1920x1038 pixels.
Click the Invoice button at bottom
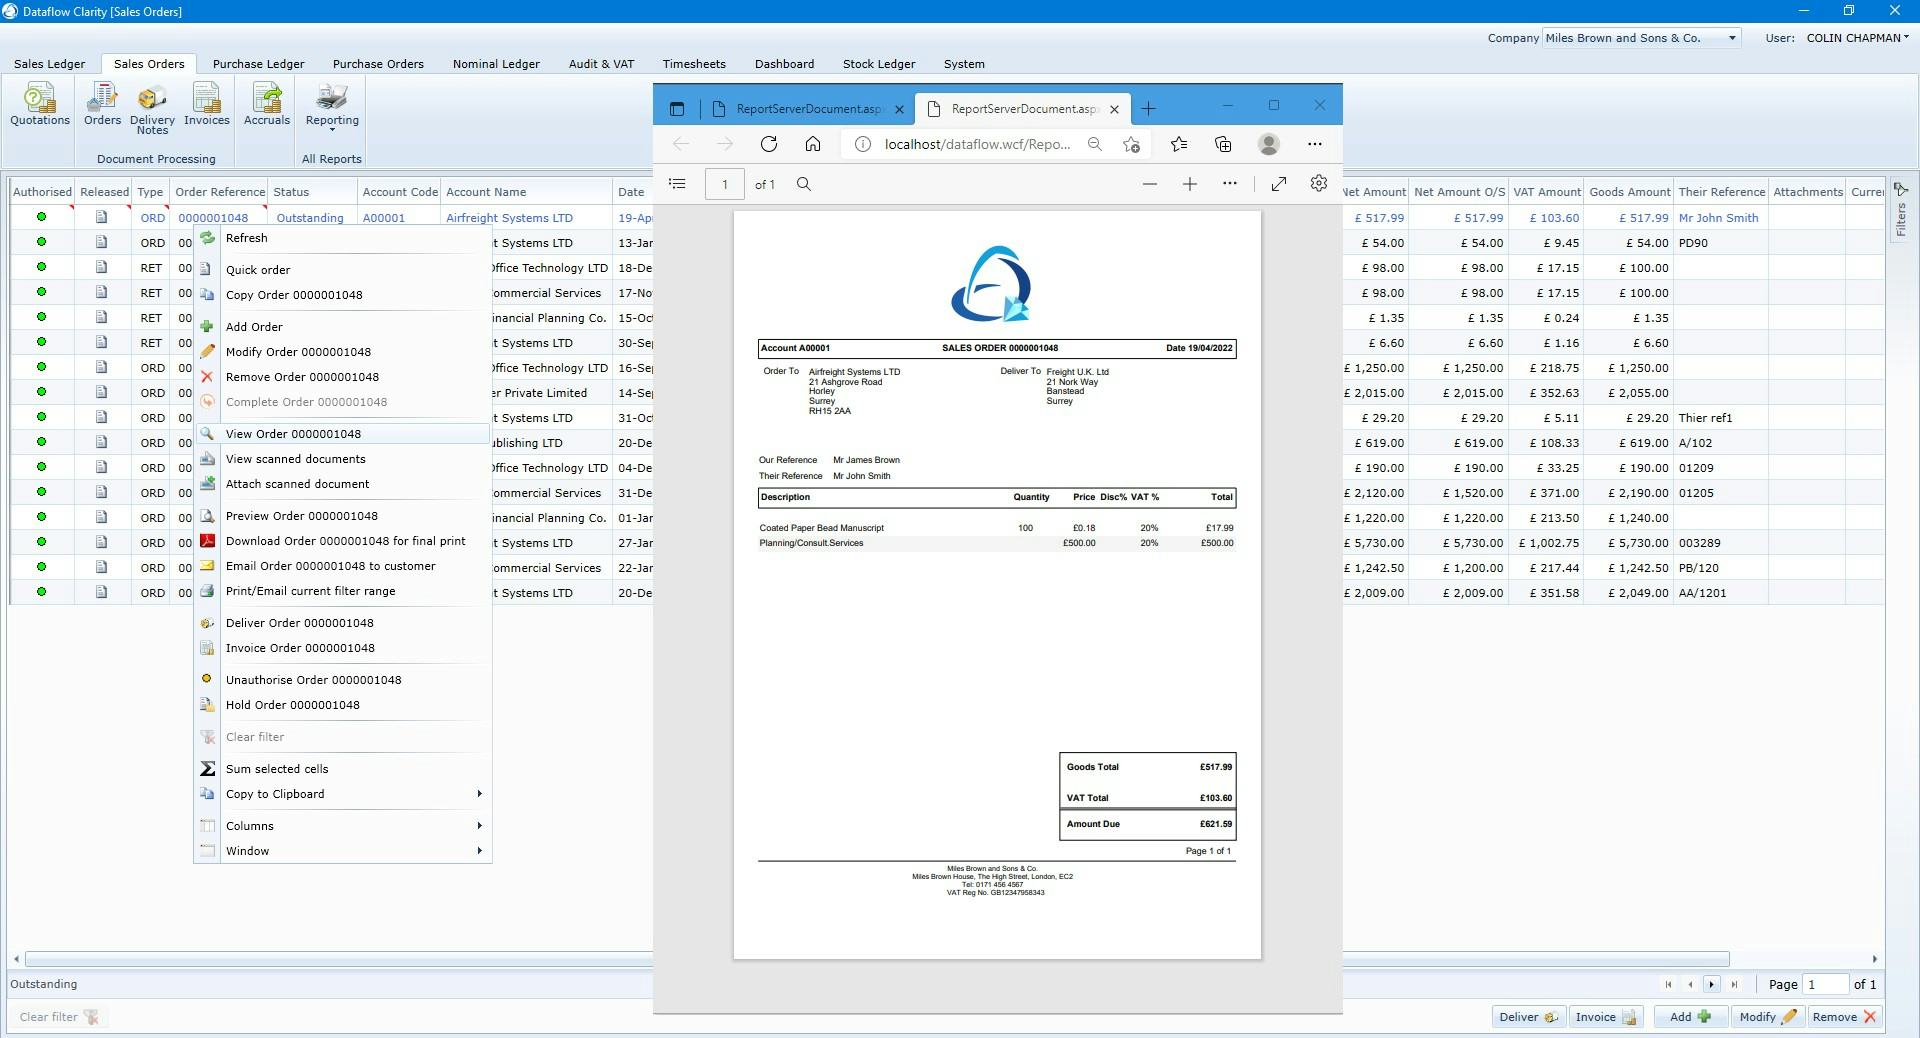pyautogui.click(x=1605, y=1017)
